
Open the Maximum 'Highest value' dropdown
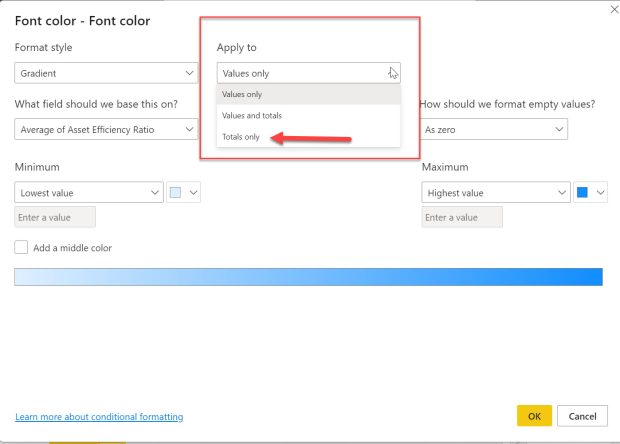pos(495,192)
